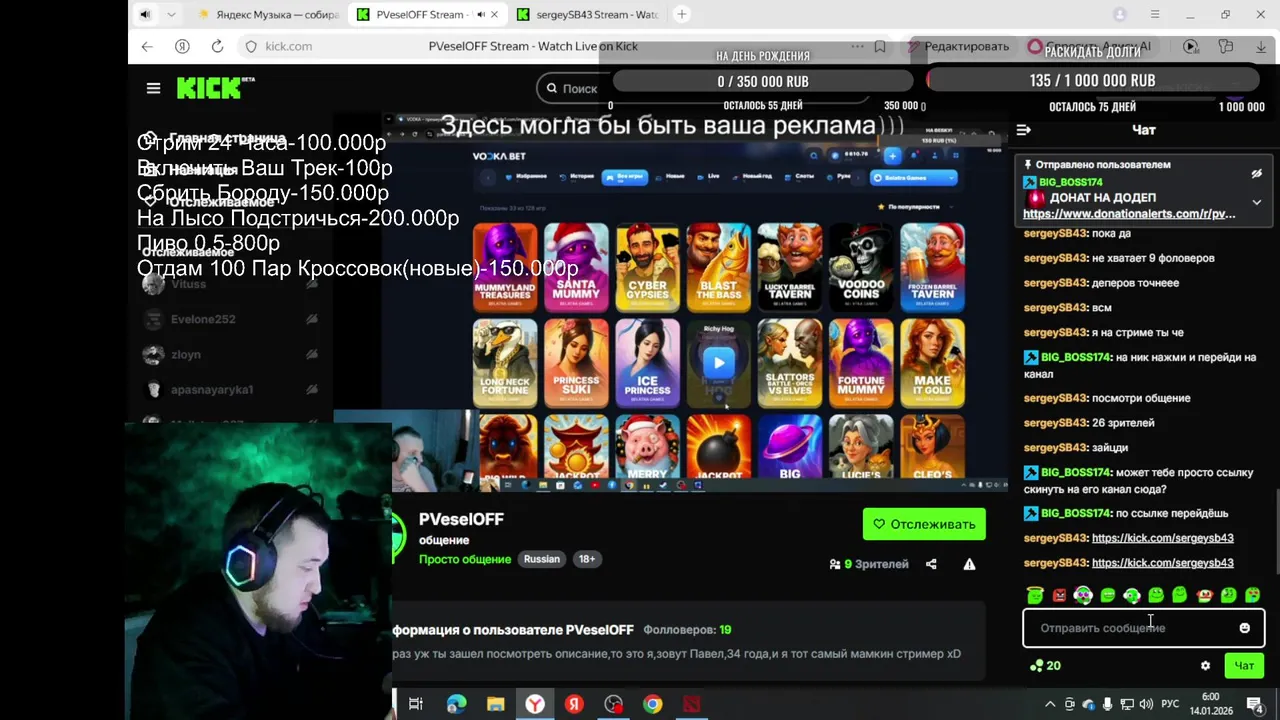Screen dimensions: 1280x720
Task: Click the Cyber Gypsies slot thumbnail
Action: pos(648,267)
